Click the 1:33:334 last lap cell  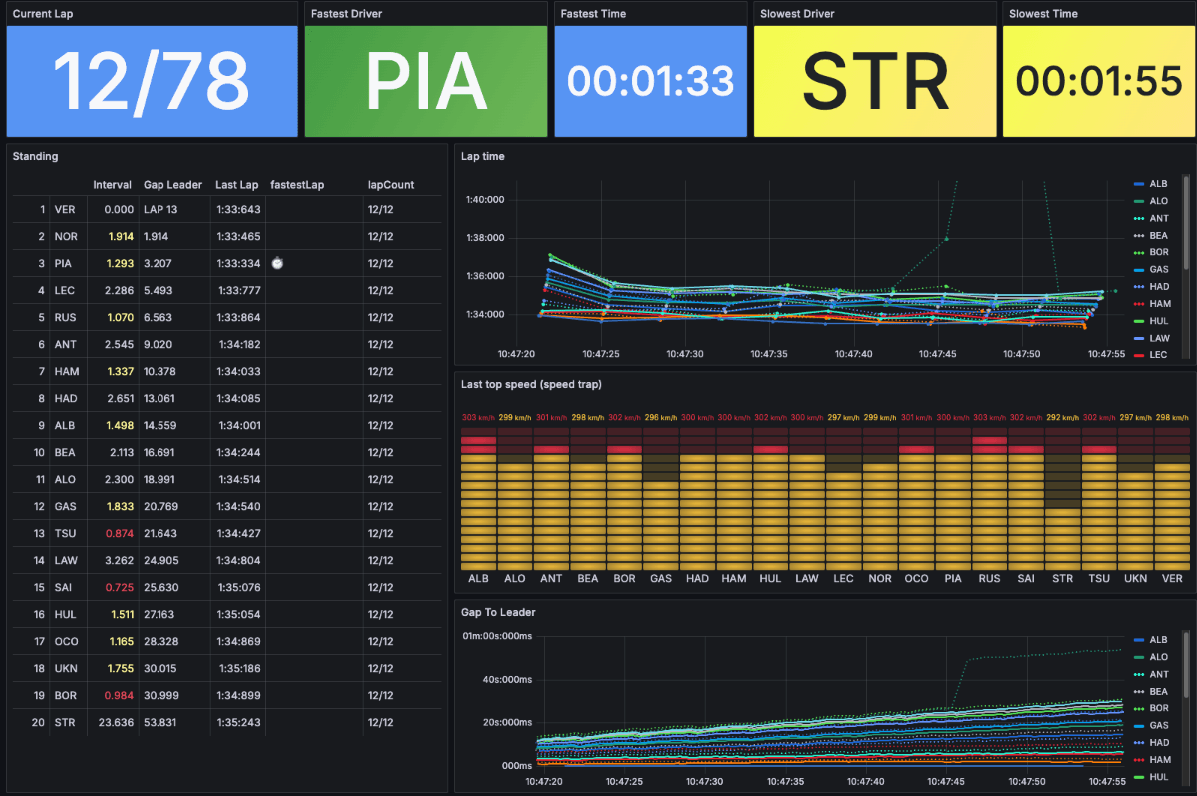(x=239, y=263)
